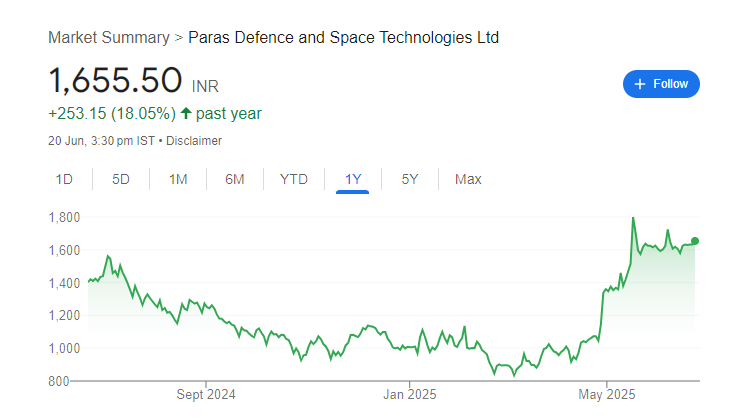Open the Market Summary link
The image size is (747, 420).
pyautogui.click(x=109, y=38)
